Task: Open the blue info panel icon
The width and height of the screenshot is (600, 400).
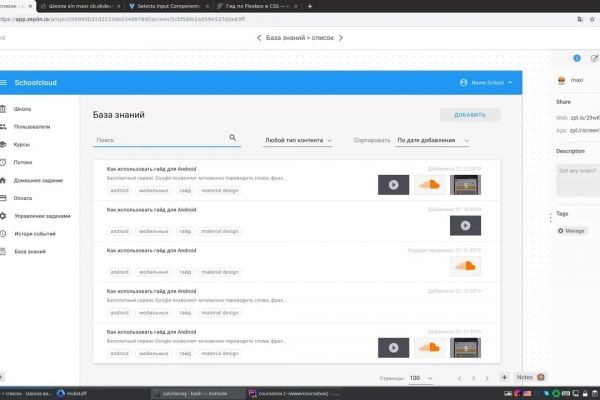Action: pos(577,58)
